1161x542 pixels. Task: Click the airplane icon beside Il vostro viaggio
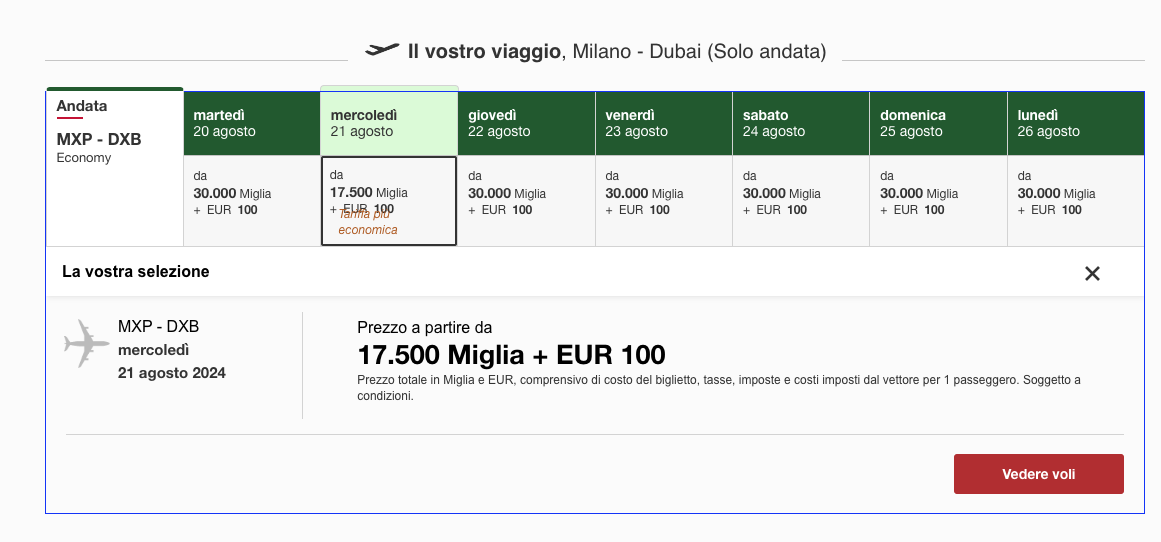tap(382, 50)
